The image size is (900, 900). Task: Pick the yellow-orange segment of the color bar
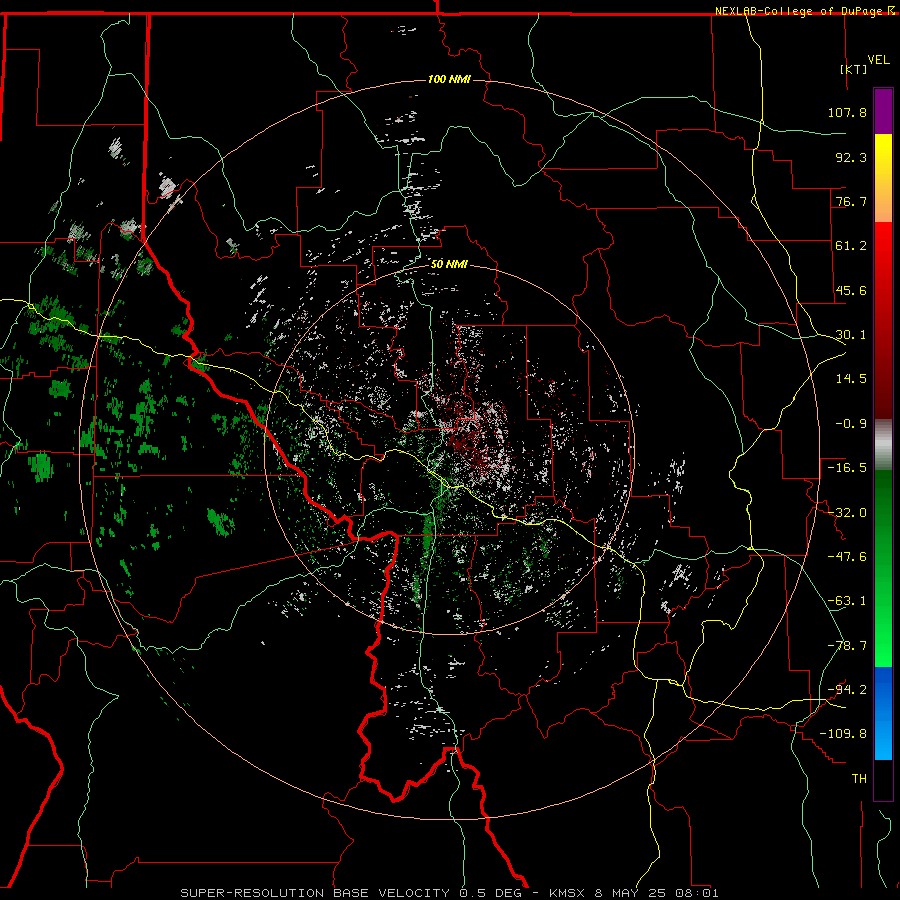click(883, 178)
